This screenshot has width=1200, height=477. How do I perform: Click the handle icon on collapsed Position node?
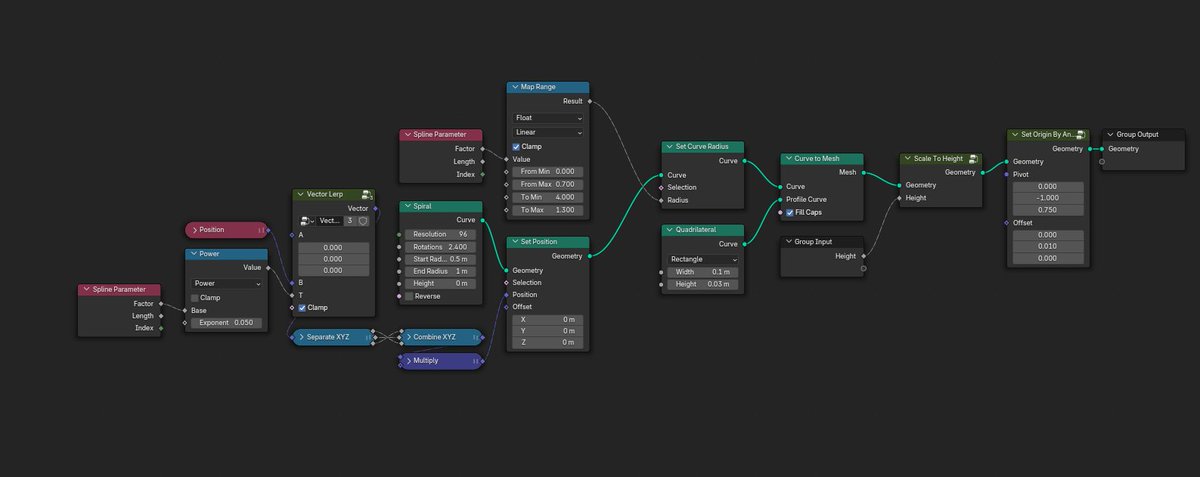(x=262, y=230)
